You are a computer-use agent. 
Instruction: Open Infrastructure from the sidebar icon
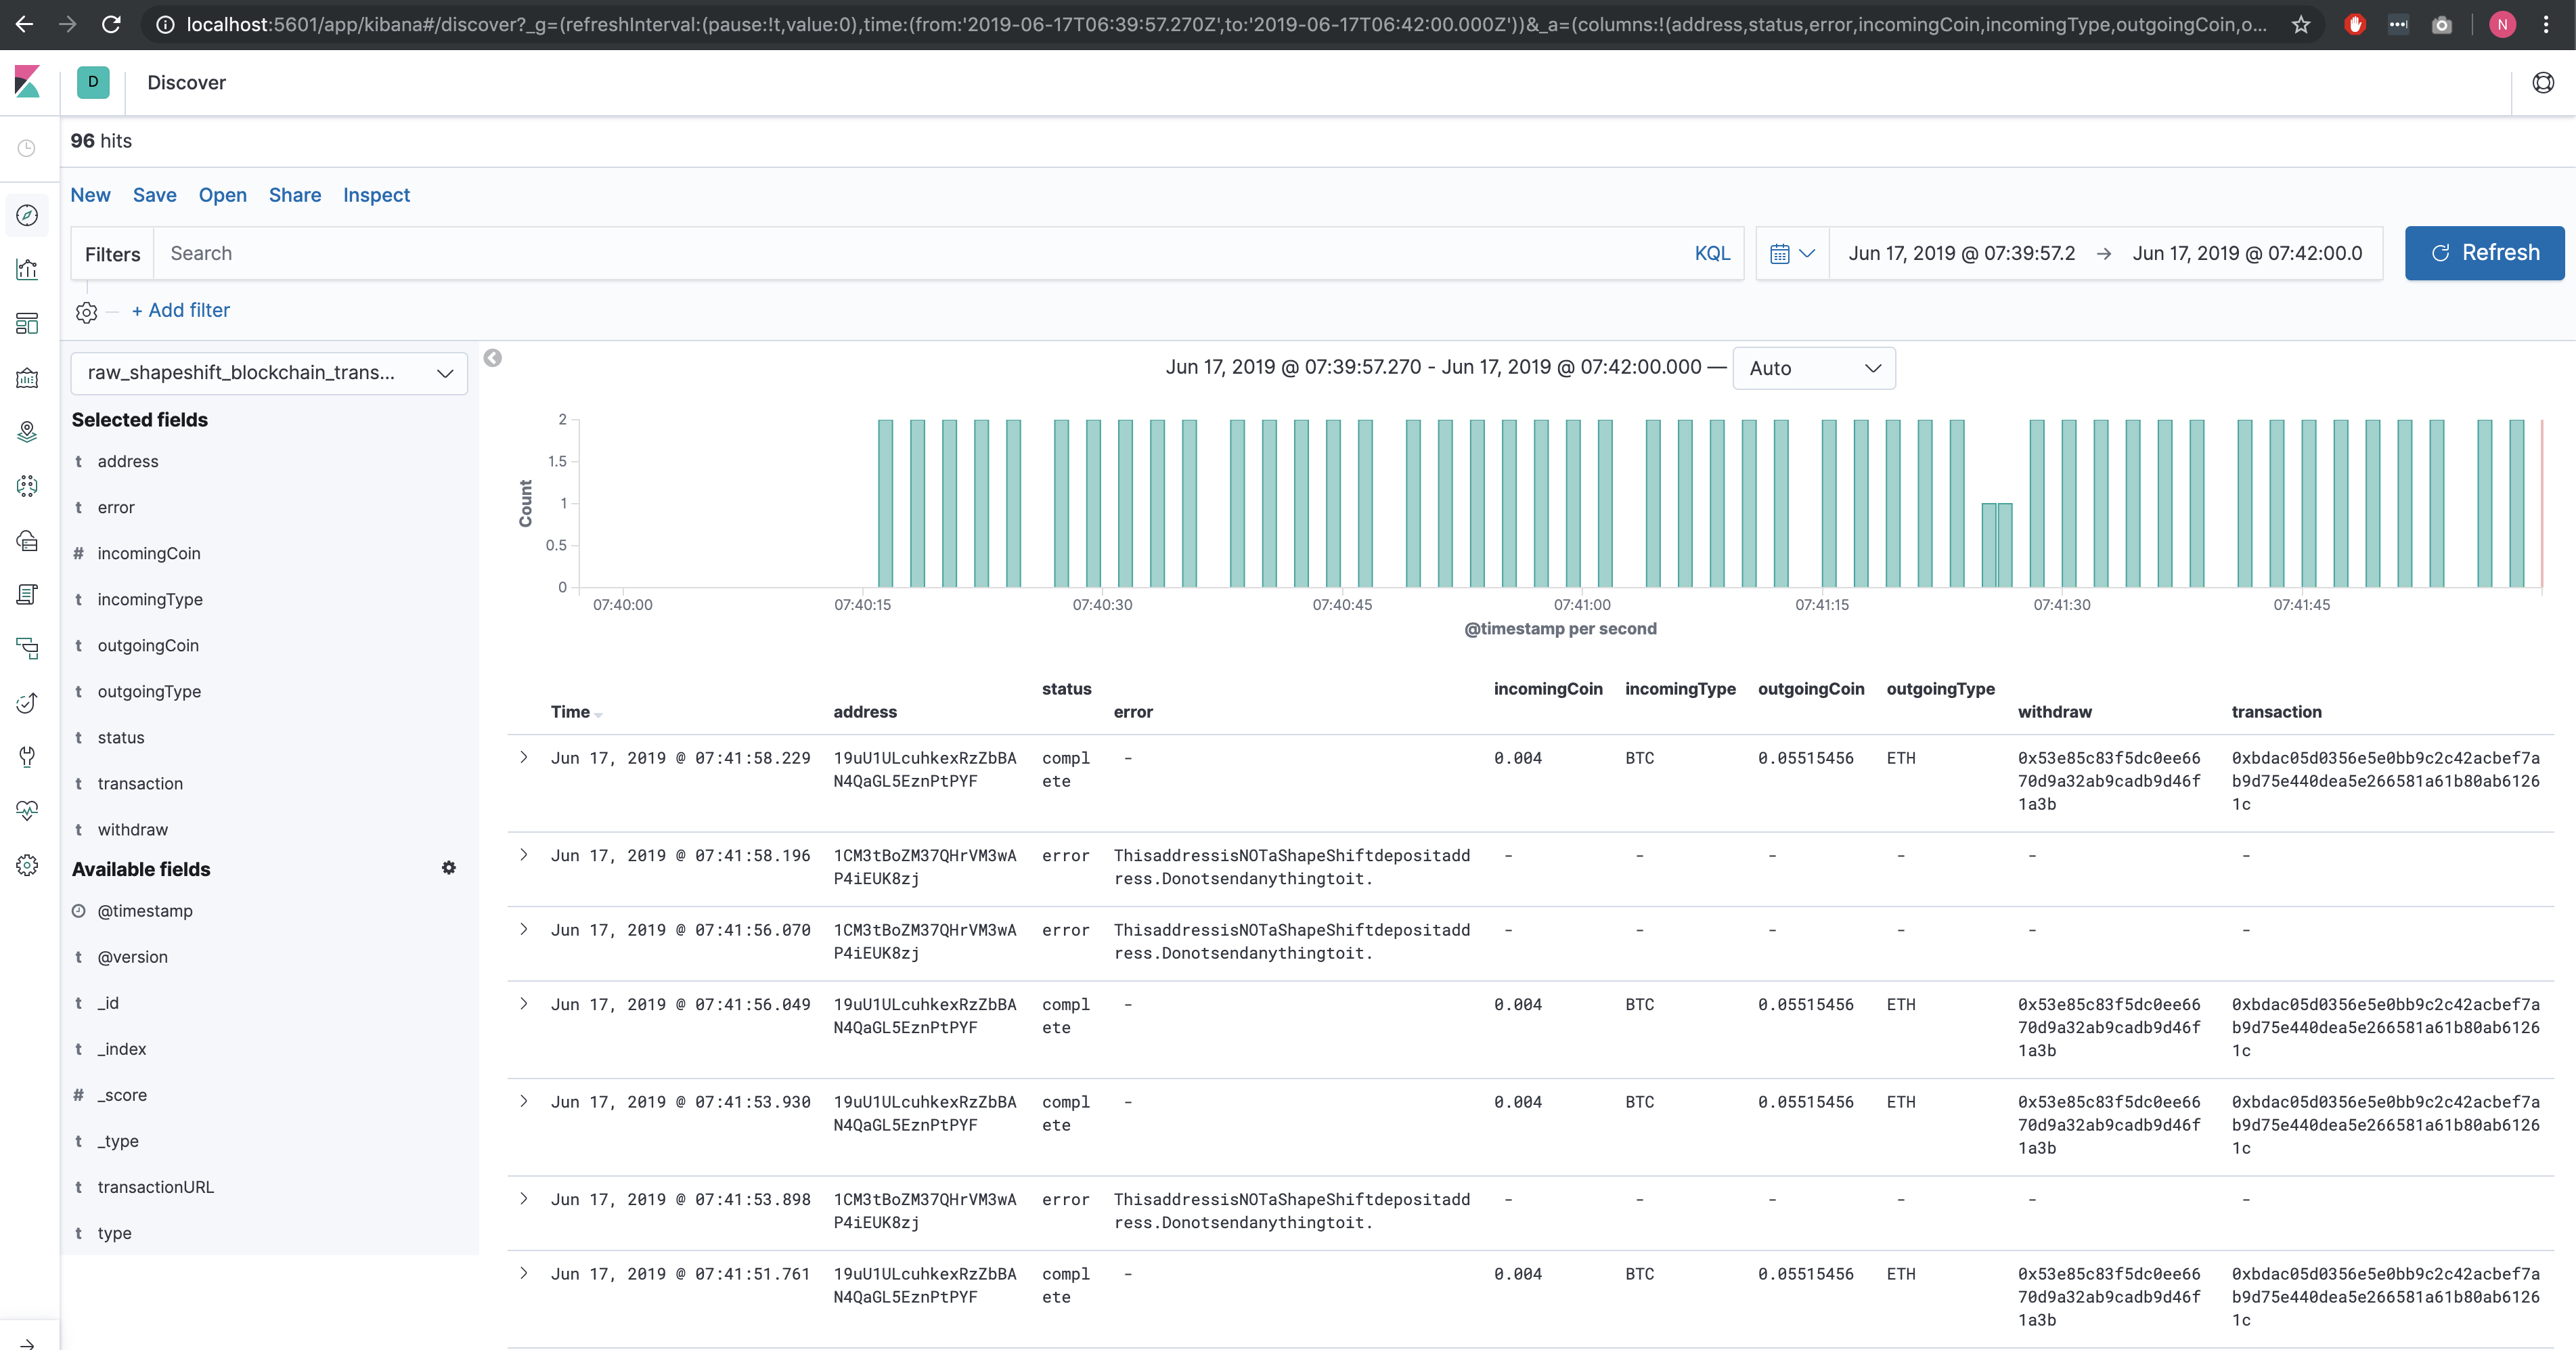tap(27, 540)
